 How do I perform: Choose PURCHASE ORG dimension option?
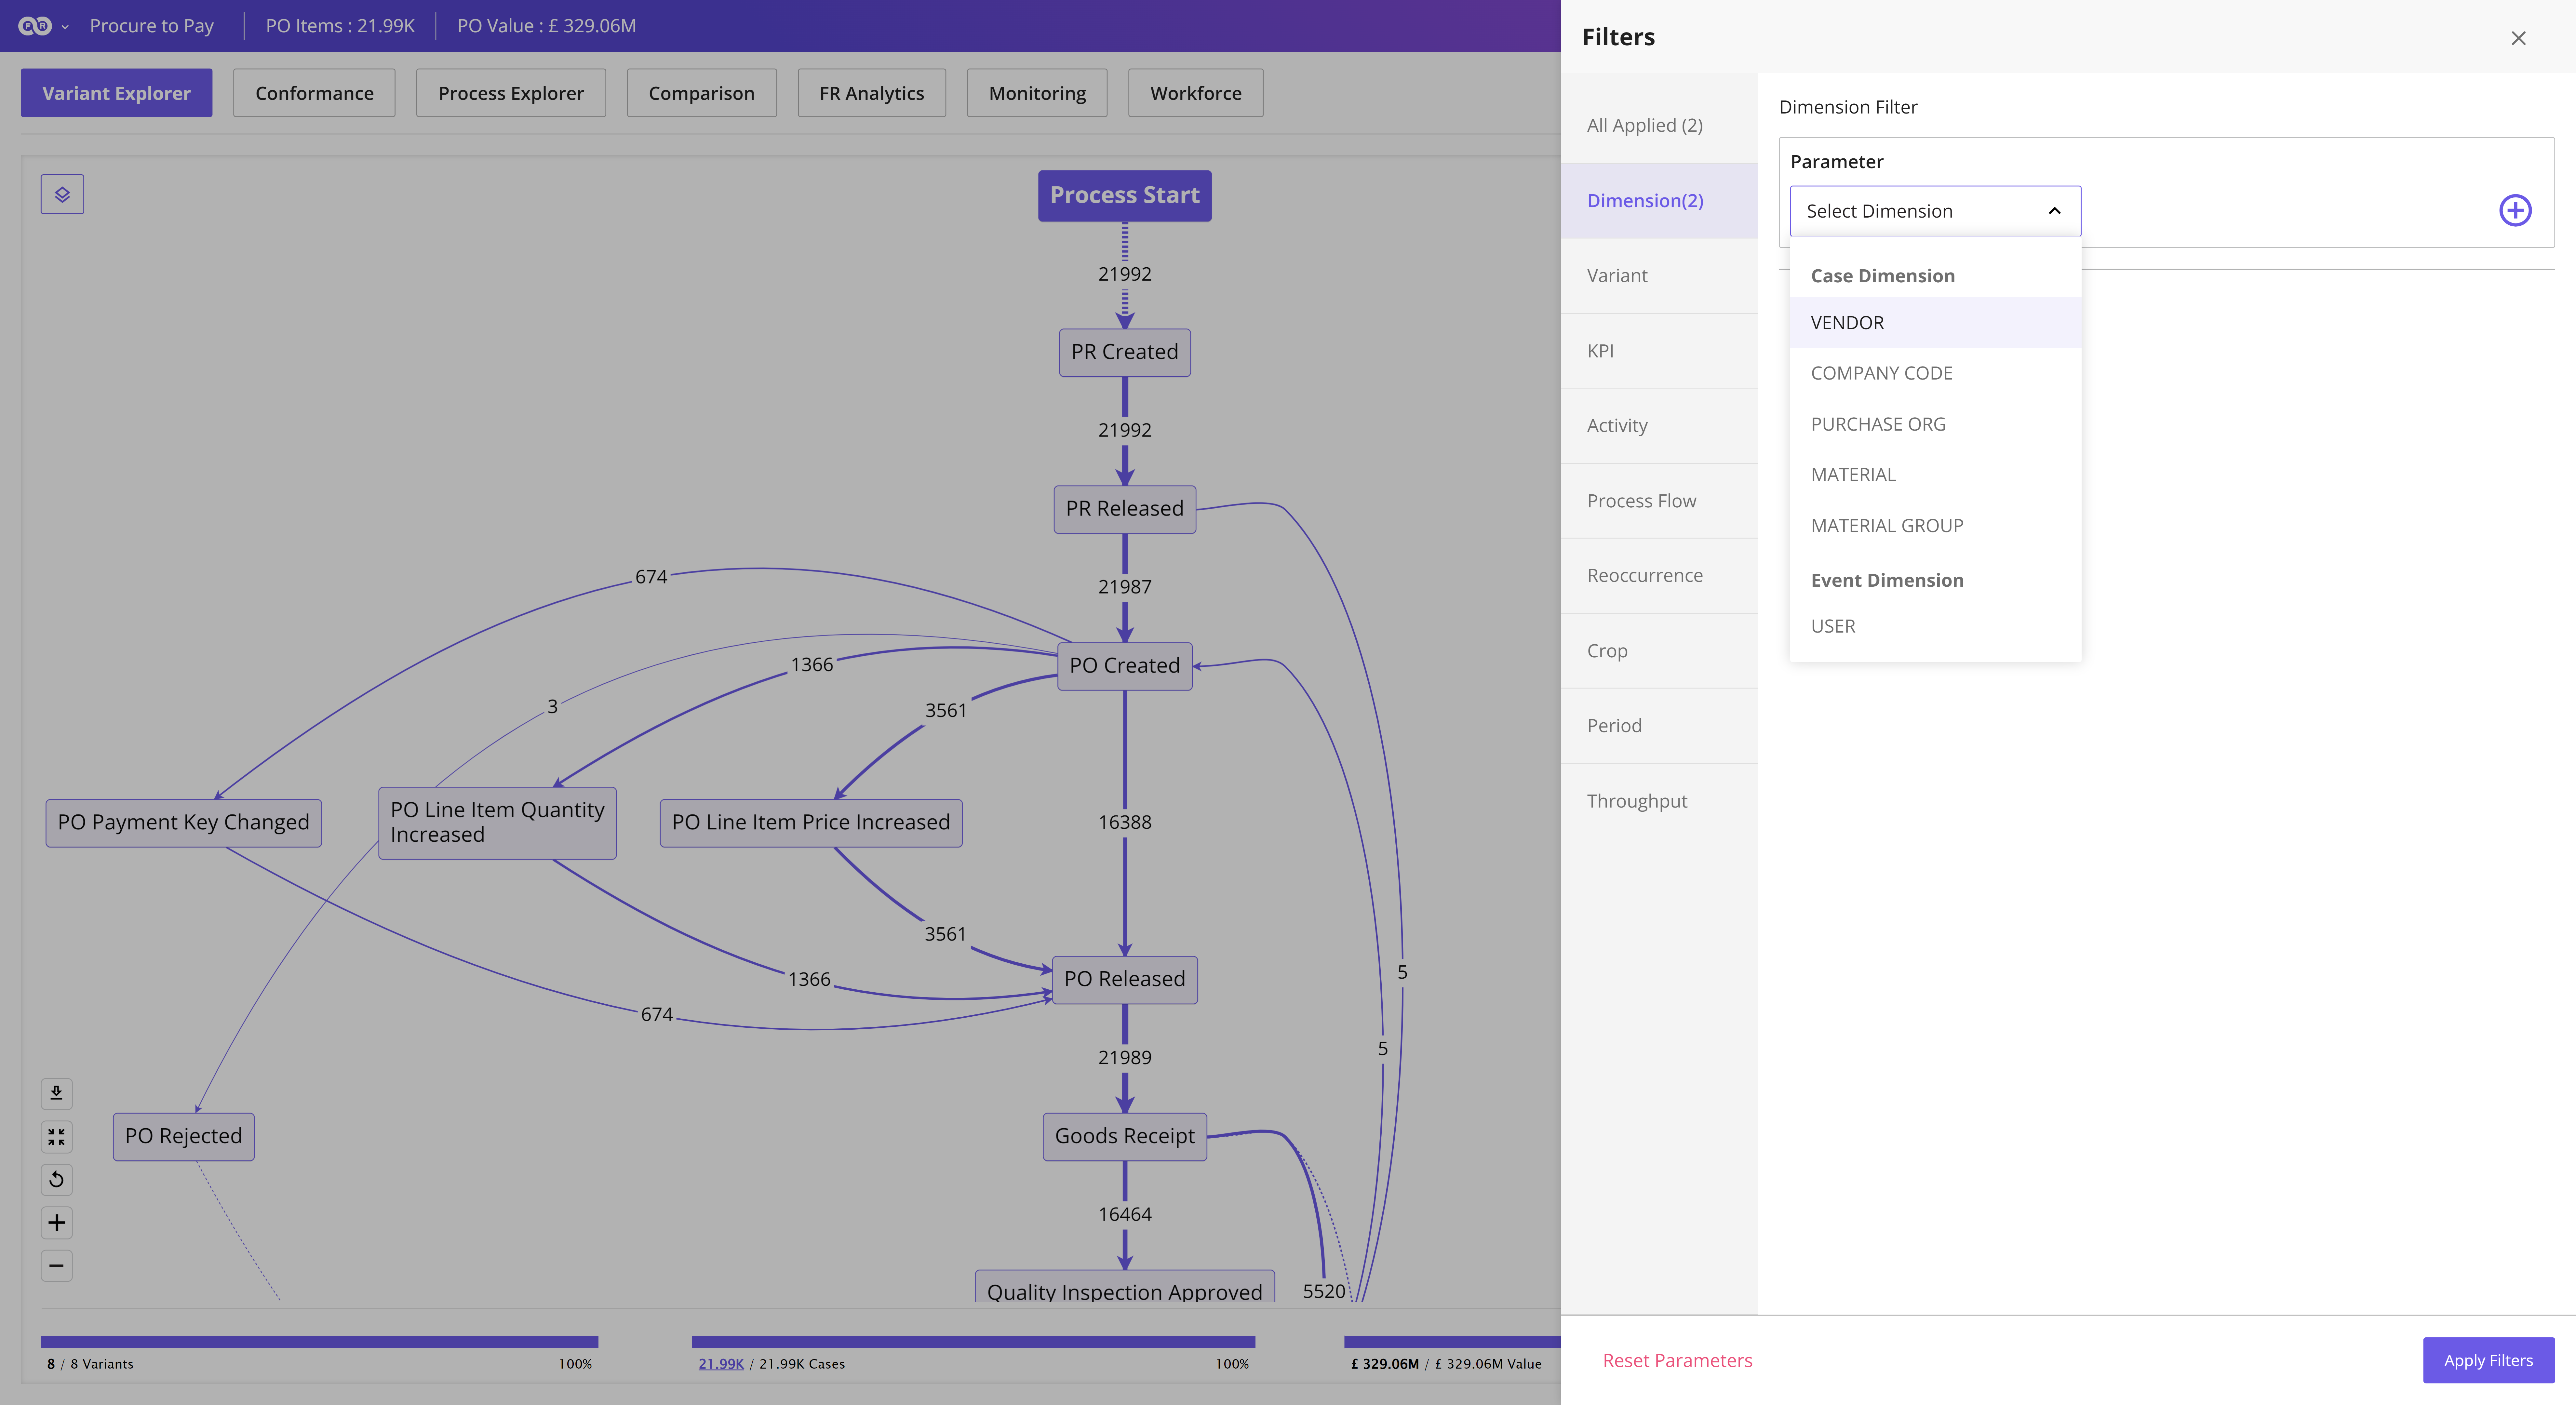pyautogui.click(x=1935, y=424)
